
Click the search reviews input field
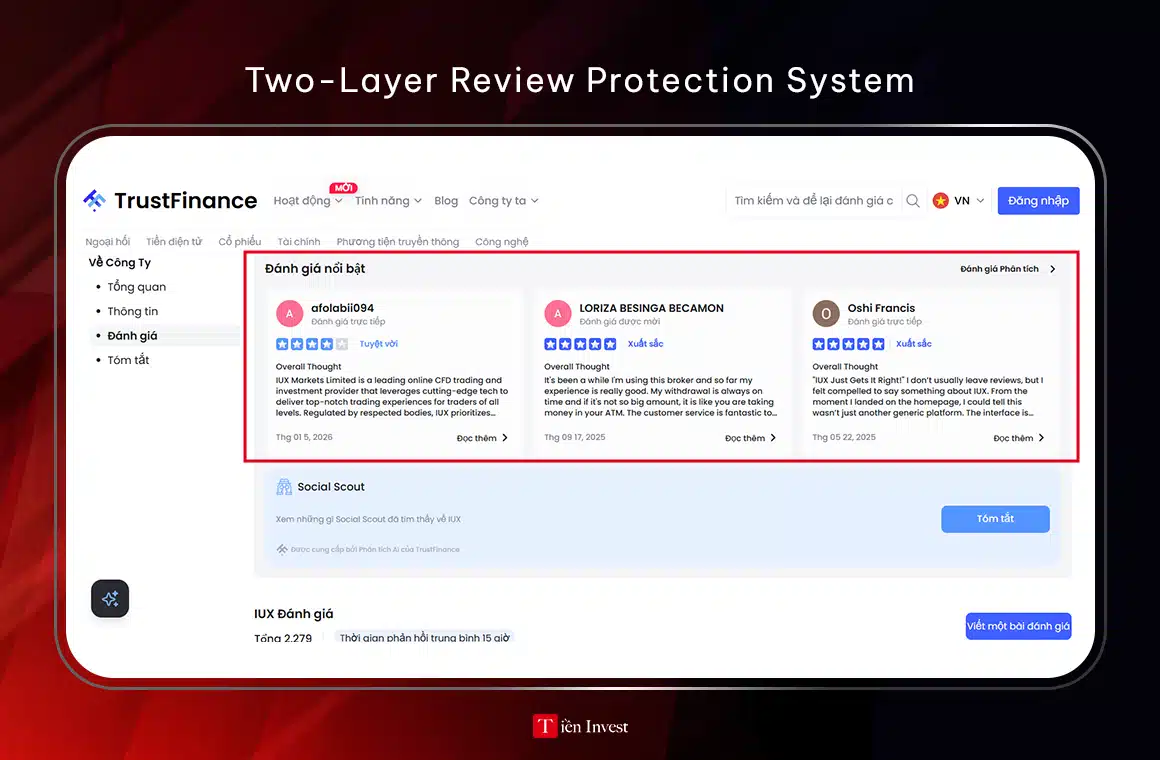click(814, 201)
